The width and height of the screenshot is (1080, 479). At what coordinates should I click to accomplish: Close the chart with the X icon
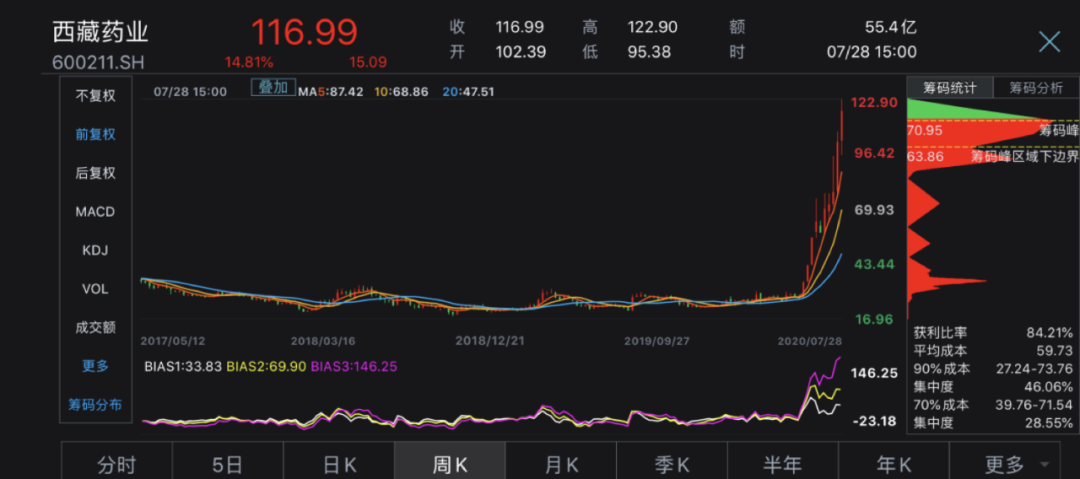1049,41
